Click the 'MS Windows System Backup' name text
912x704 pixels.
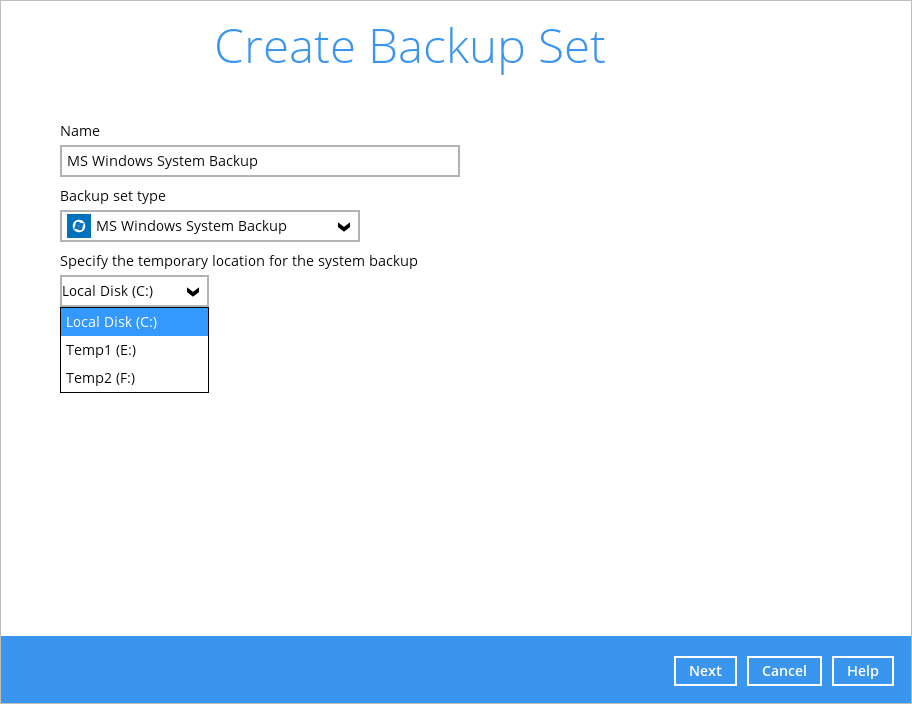point(162,161)
